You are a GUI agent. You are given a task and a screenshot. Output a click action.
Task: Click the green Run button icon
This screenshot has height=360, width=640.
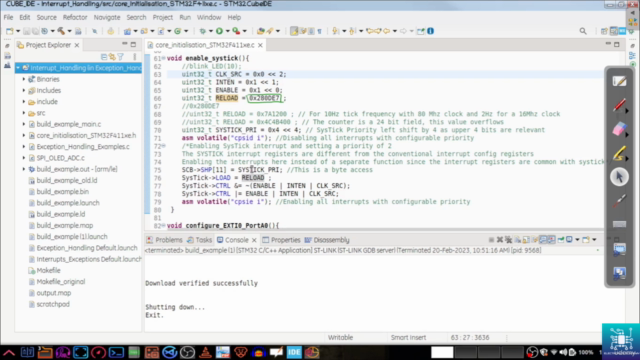point(219,31)
